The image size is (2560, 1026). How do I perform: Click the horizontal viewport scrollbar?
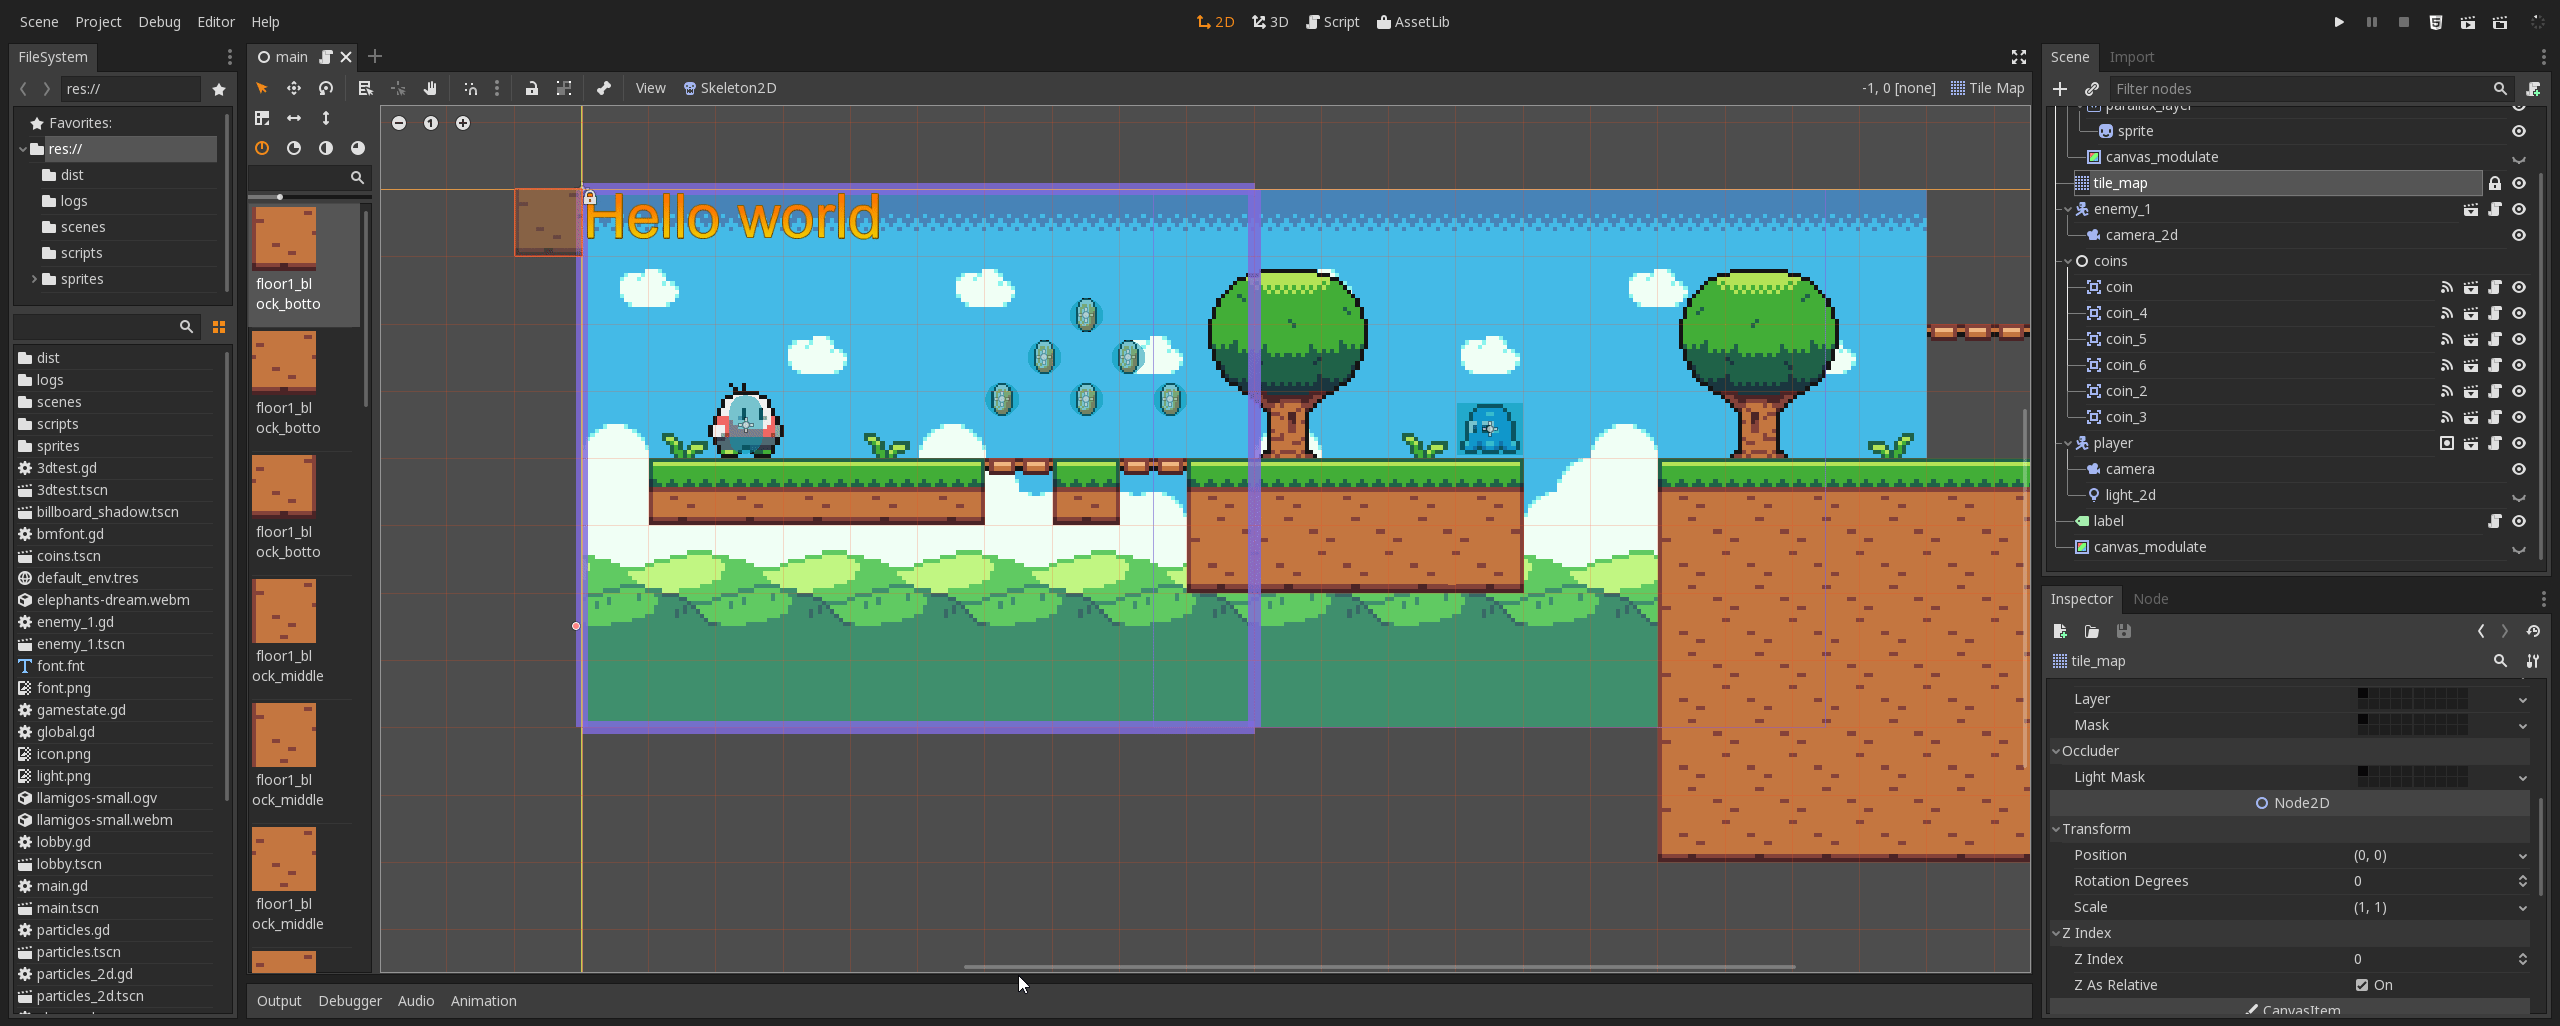[x=1379, y=967]
